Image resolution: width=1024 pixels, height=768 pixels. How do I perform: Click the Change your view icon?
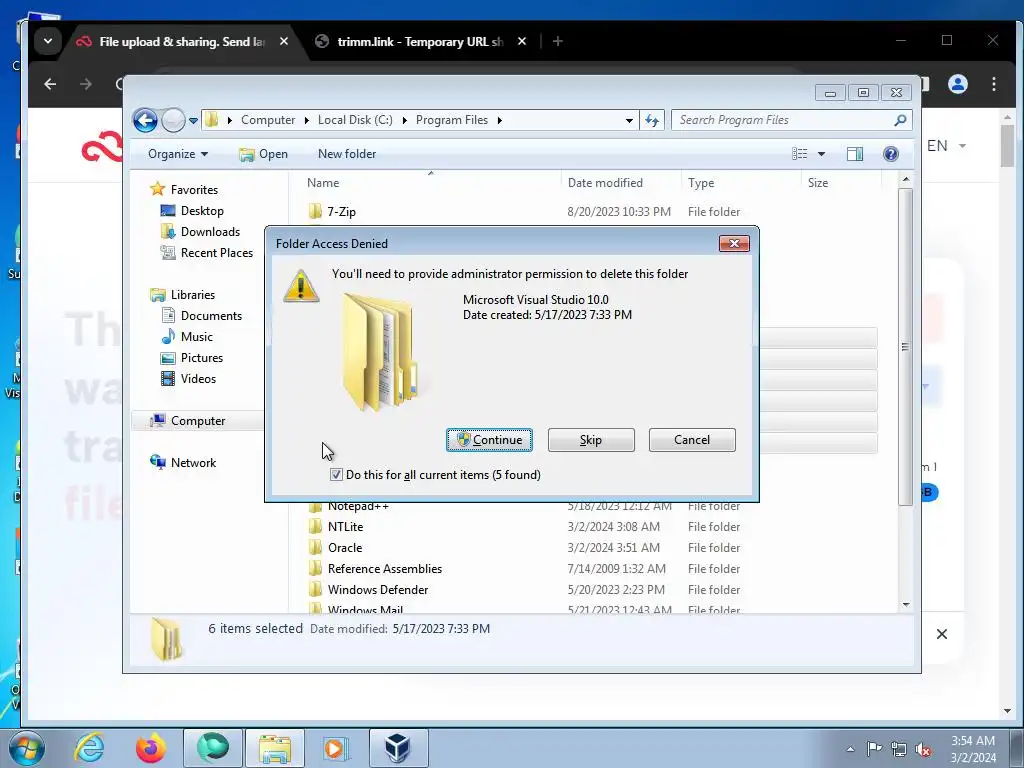point(800,154)
